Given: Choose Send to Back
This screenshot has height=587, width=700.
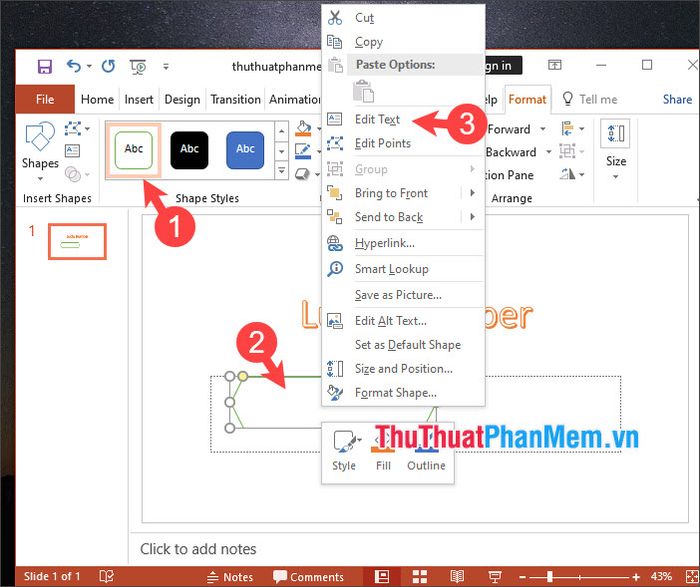Looking at the screenshot, I should (393, 217).
